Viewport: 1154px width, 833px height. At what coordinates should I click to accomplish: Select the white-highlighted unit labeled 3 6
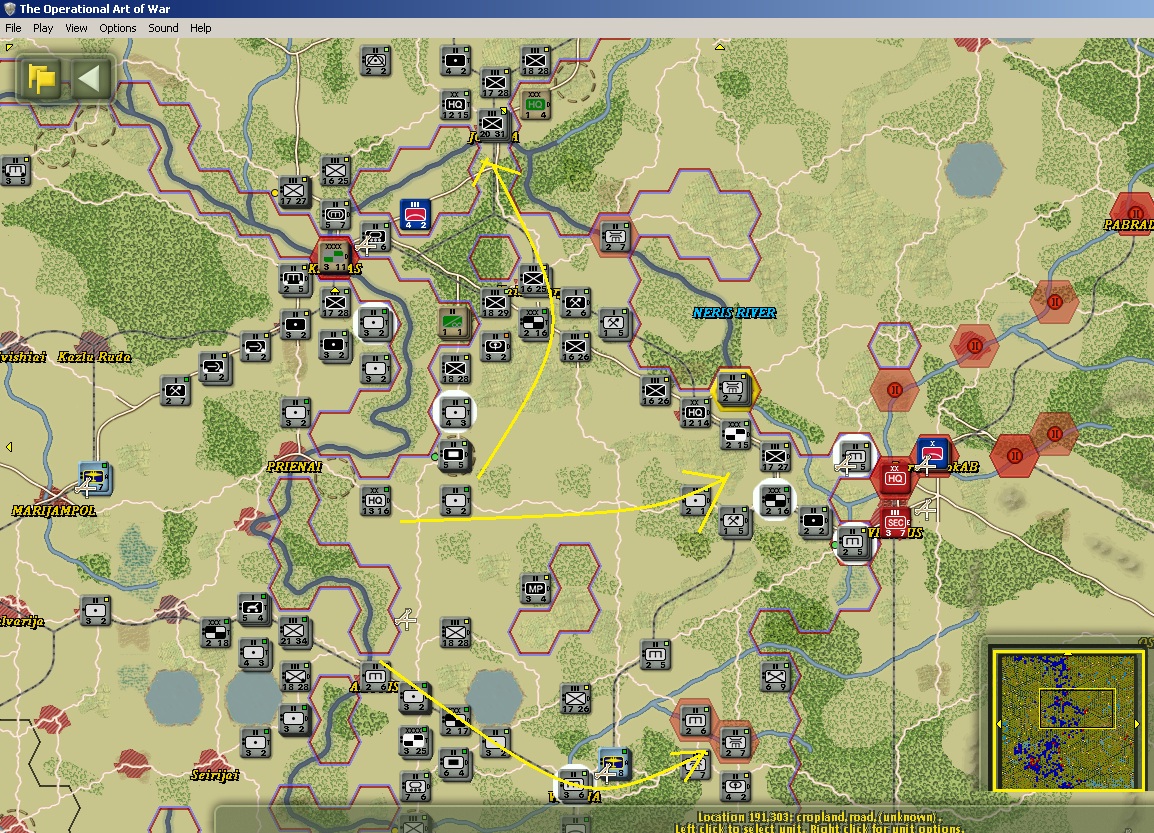click(574, 784)
